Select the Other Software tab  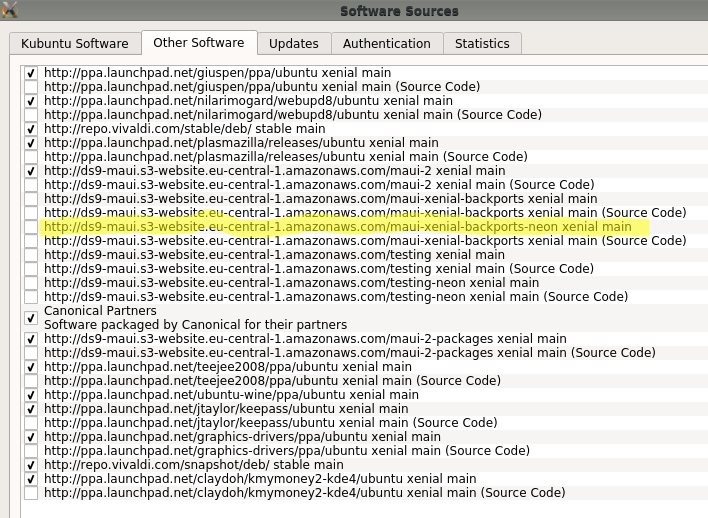click(199, 43)
